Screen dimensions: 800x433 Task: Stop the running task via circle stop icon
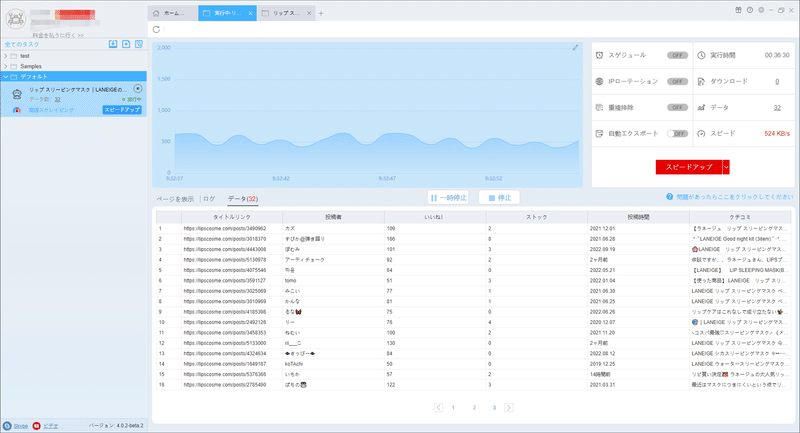coord(138,89)
